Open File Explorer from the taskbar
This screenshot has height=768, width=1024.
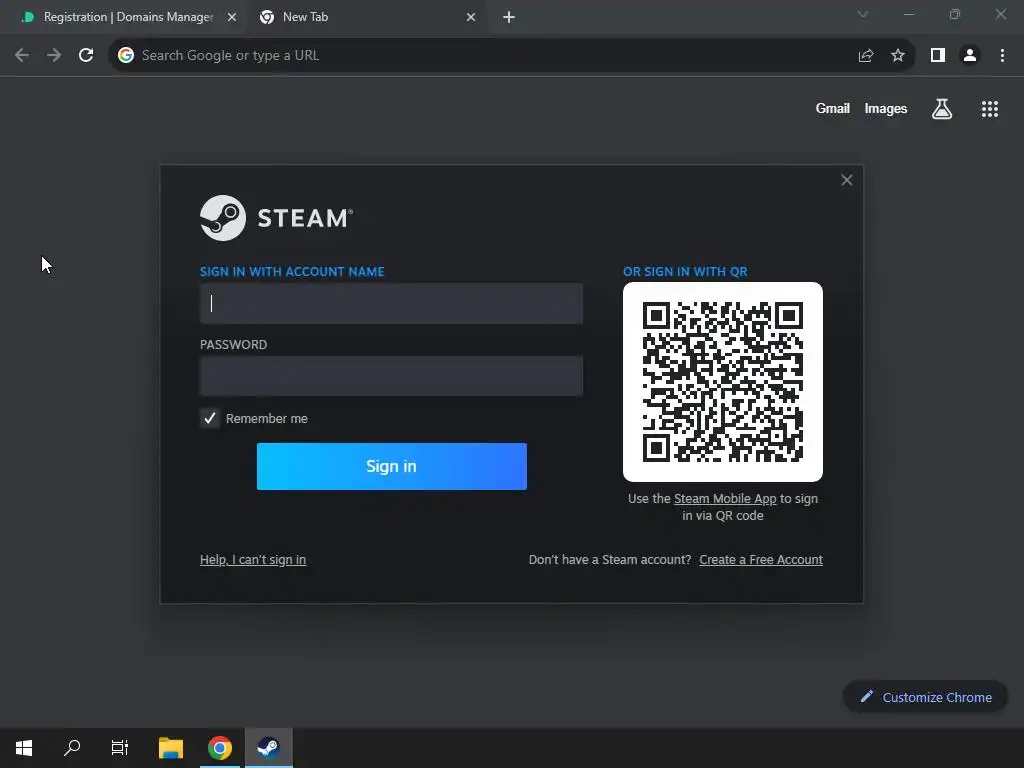(171, 748)
